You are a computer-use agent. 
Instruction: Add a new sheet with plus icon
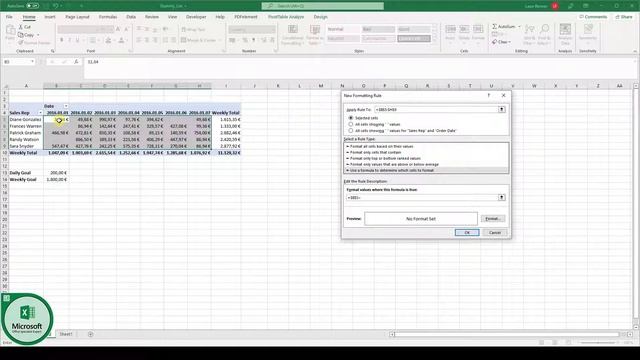91,334
